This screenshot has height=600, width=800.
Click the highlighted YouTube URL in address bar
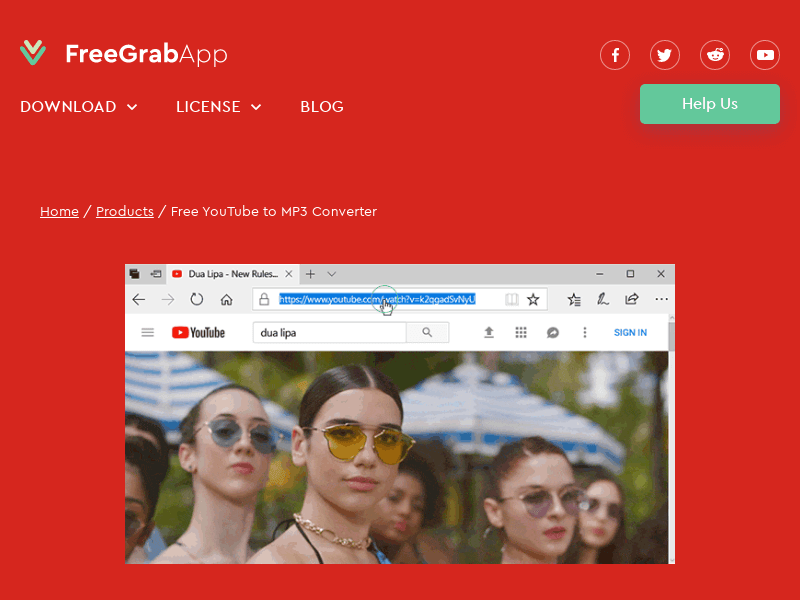[377, 299]
